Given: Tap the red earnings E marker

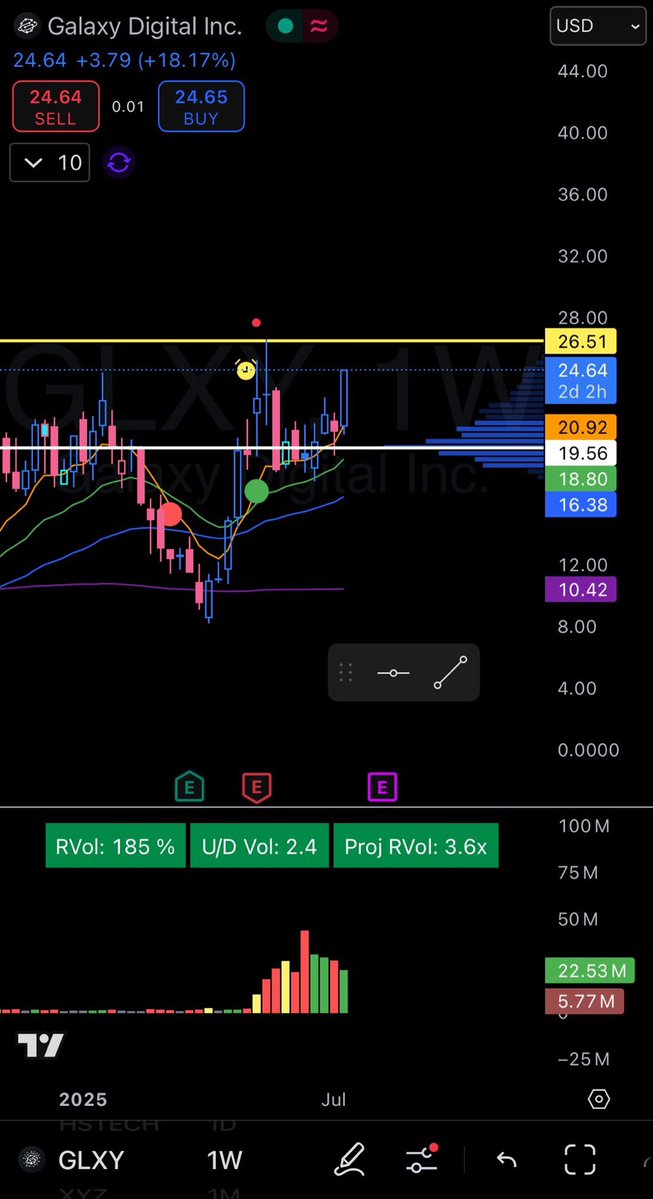Looking at the screenshot, I should pos(257,786).
